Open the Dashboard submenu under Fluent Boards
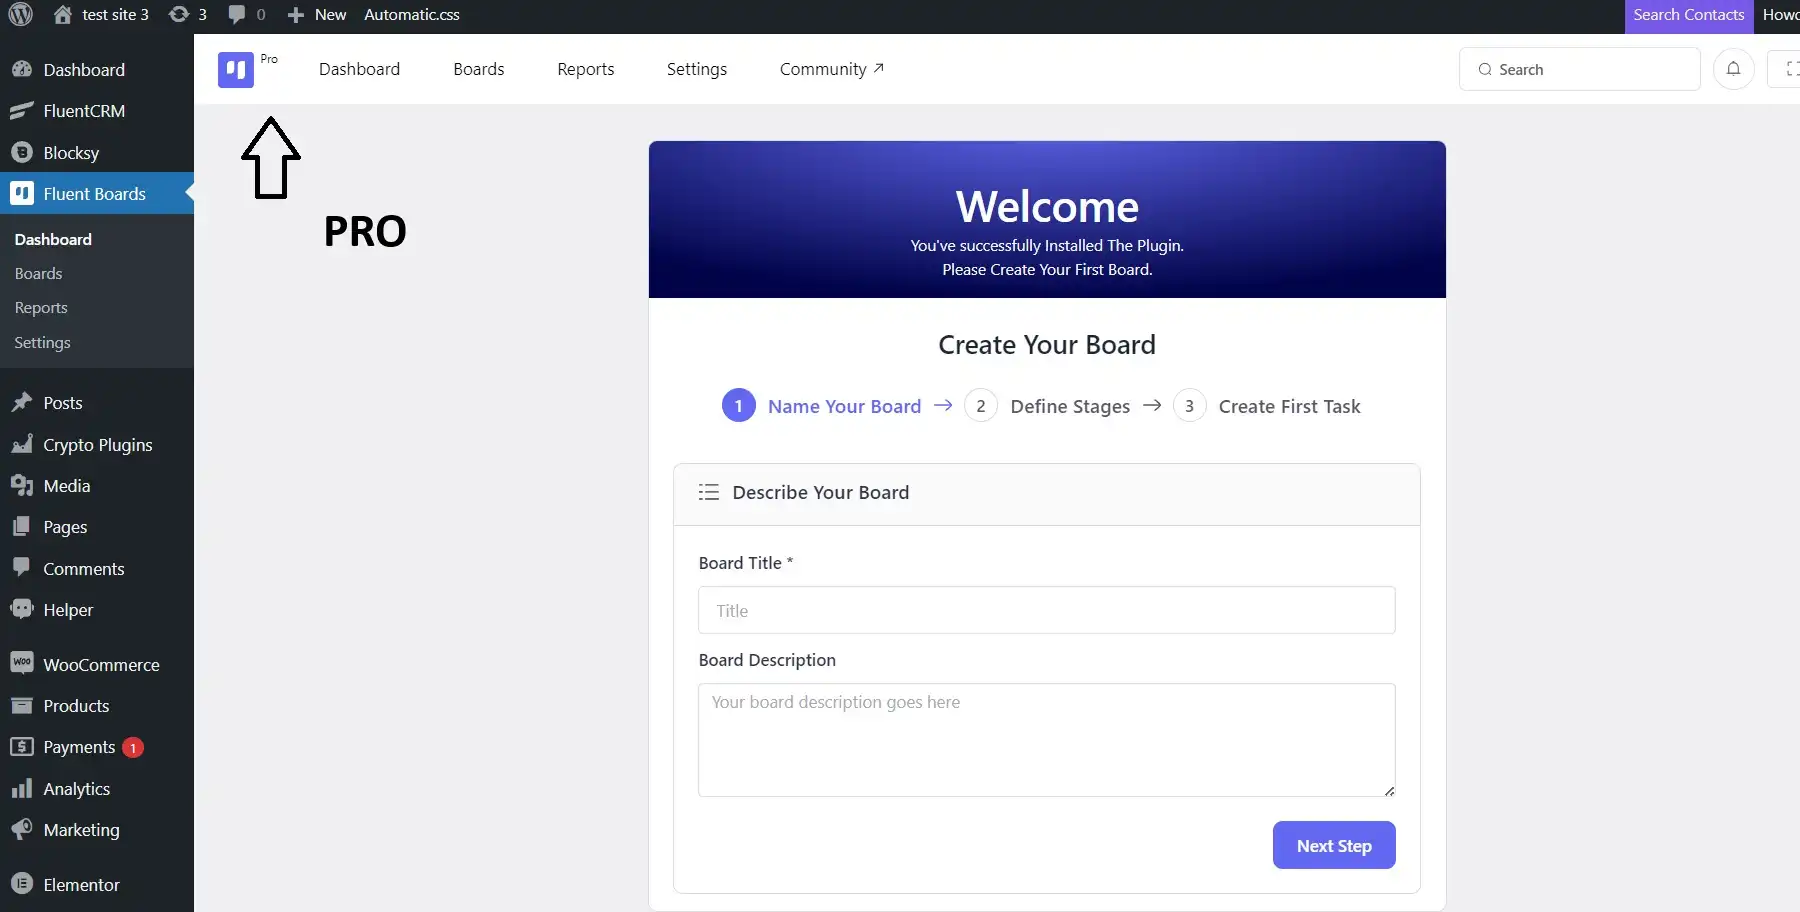 pos(53,239)
